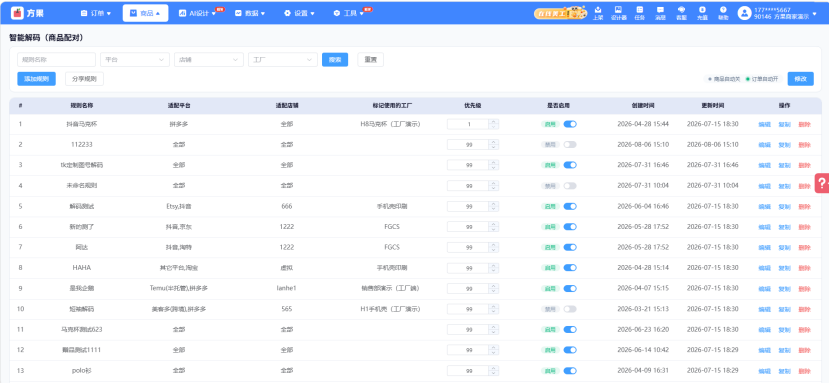Viewport: 829px width, 383px height.
Task: Click the 重置 reset button
Action: click(371, 60)
